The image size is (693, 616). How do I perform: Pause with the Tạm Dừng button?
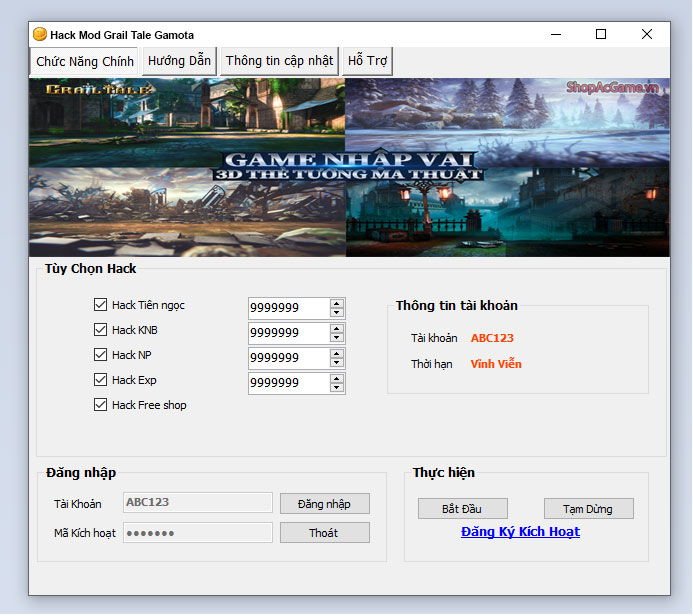click(x=588, y=509)
